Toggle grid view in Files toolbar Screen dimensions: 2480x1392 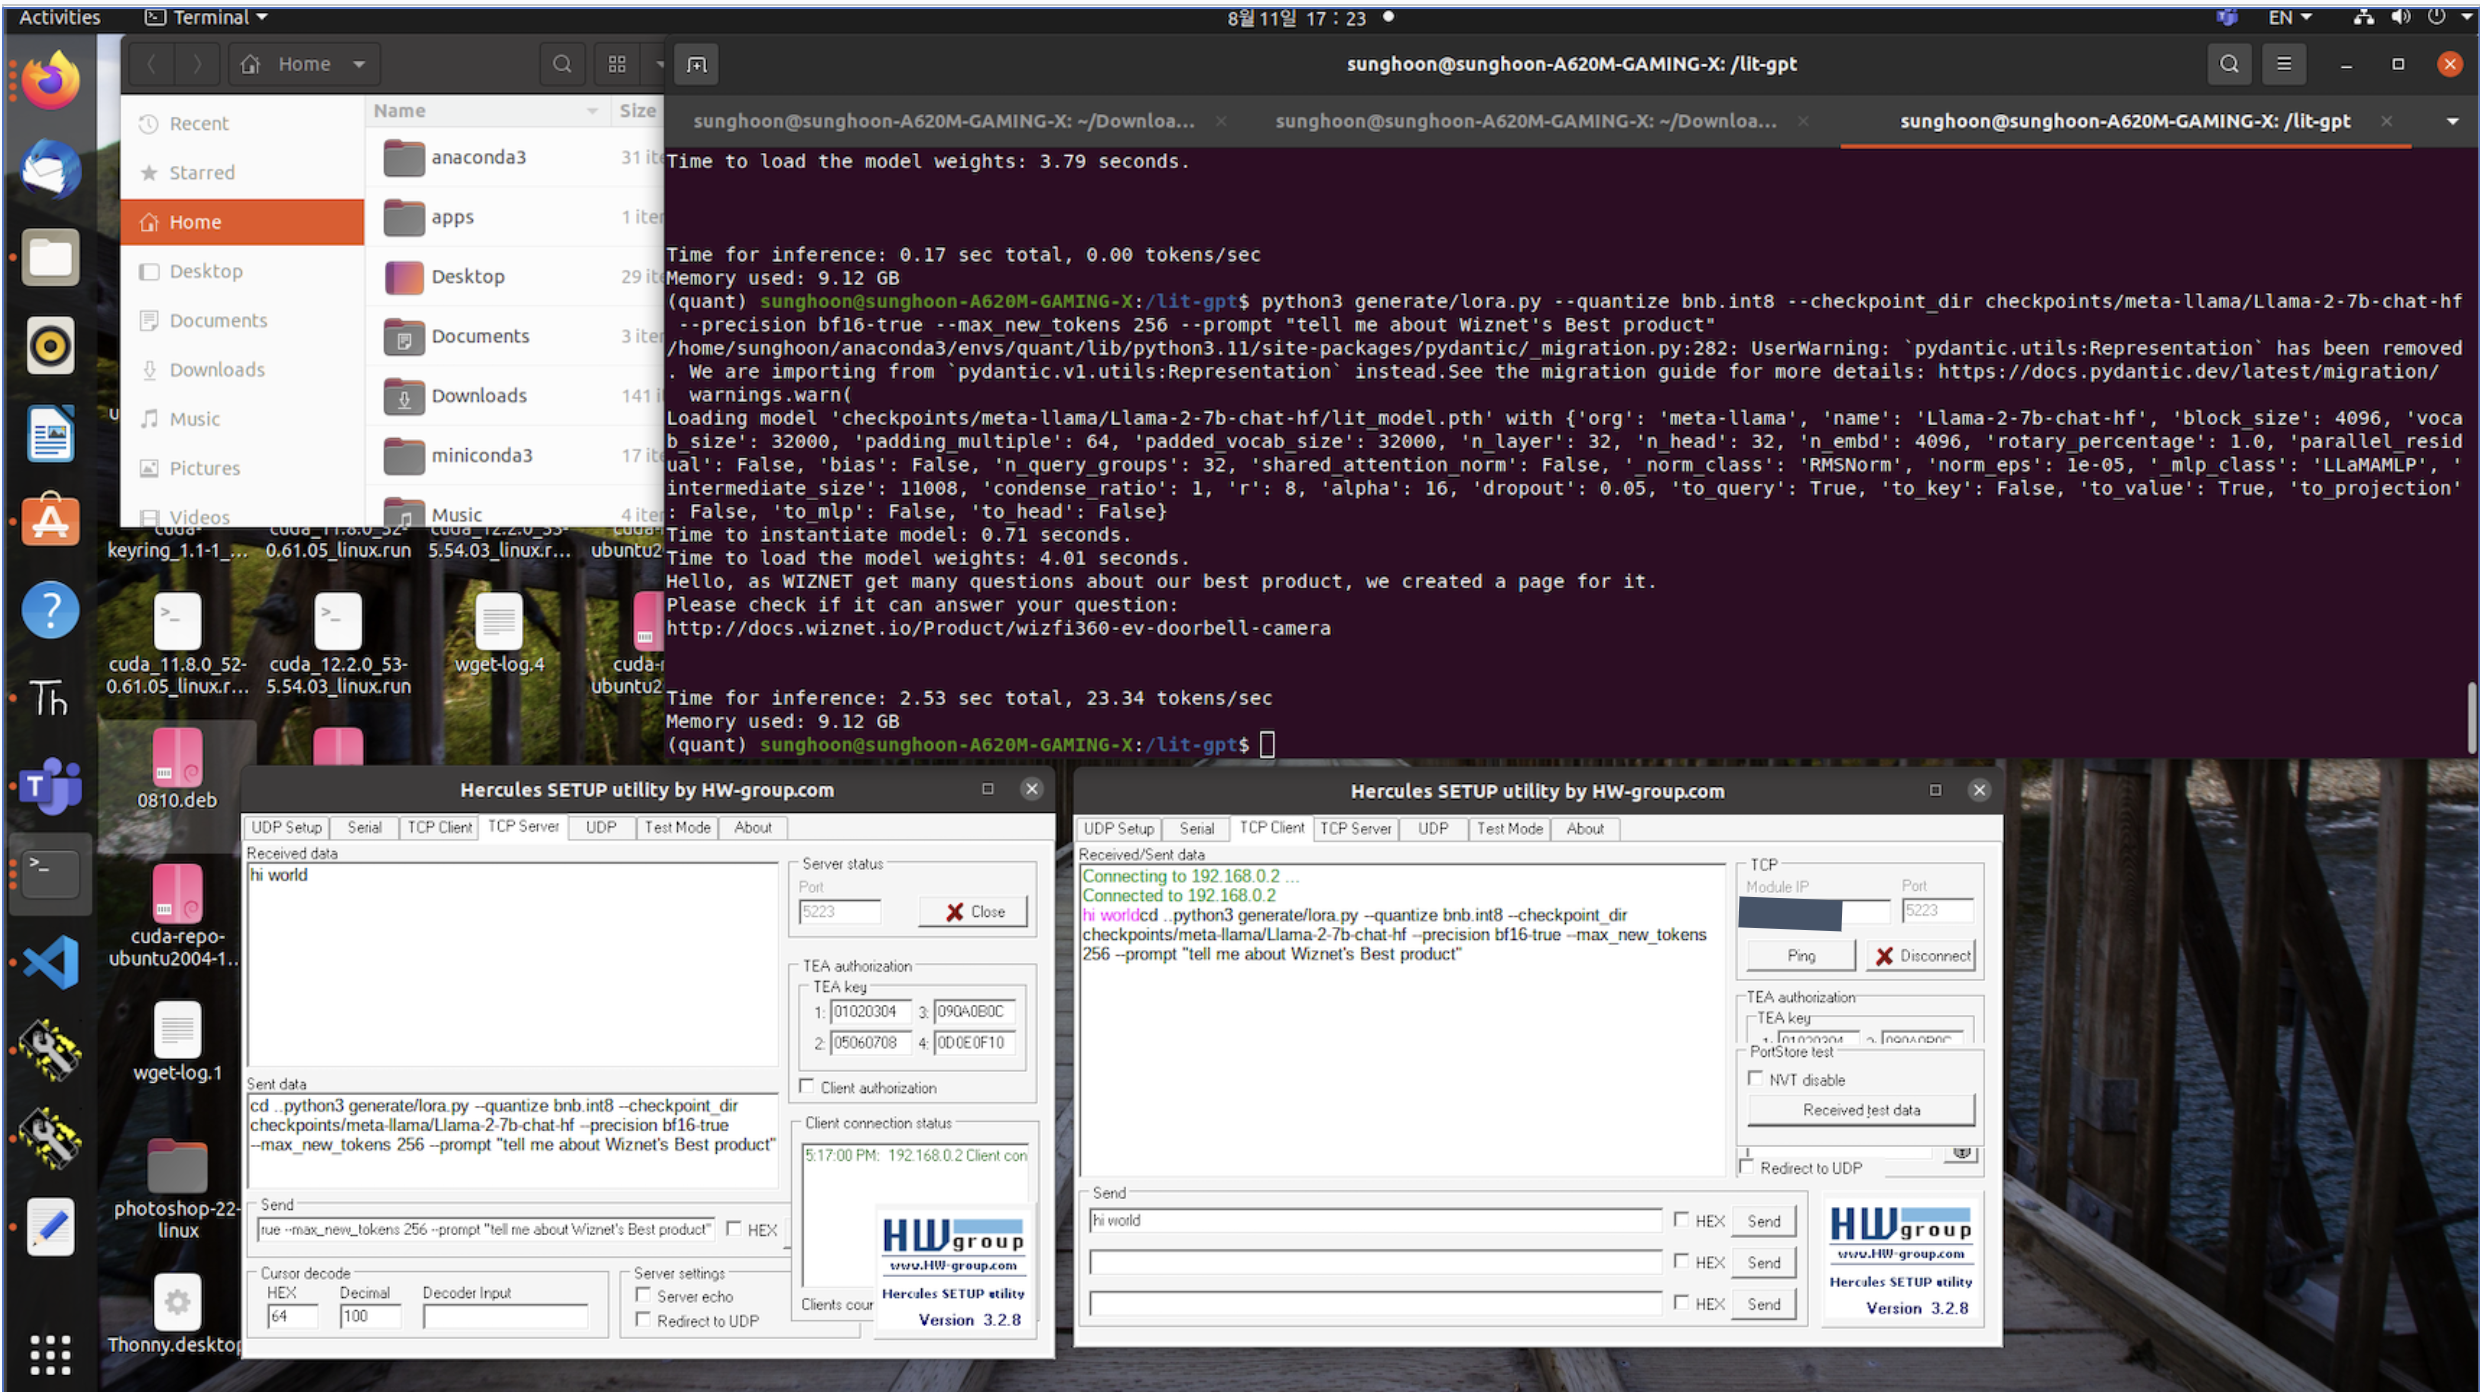point(617,64)
